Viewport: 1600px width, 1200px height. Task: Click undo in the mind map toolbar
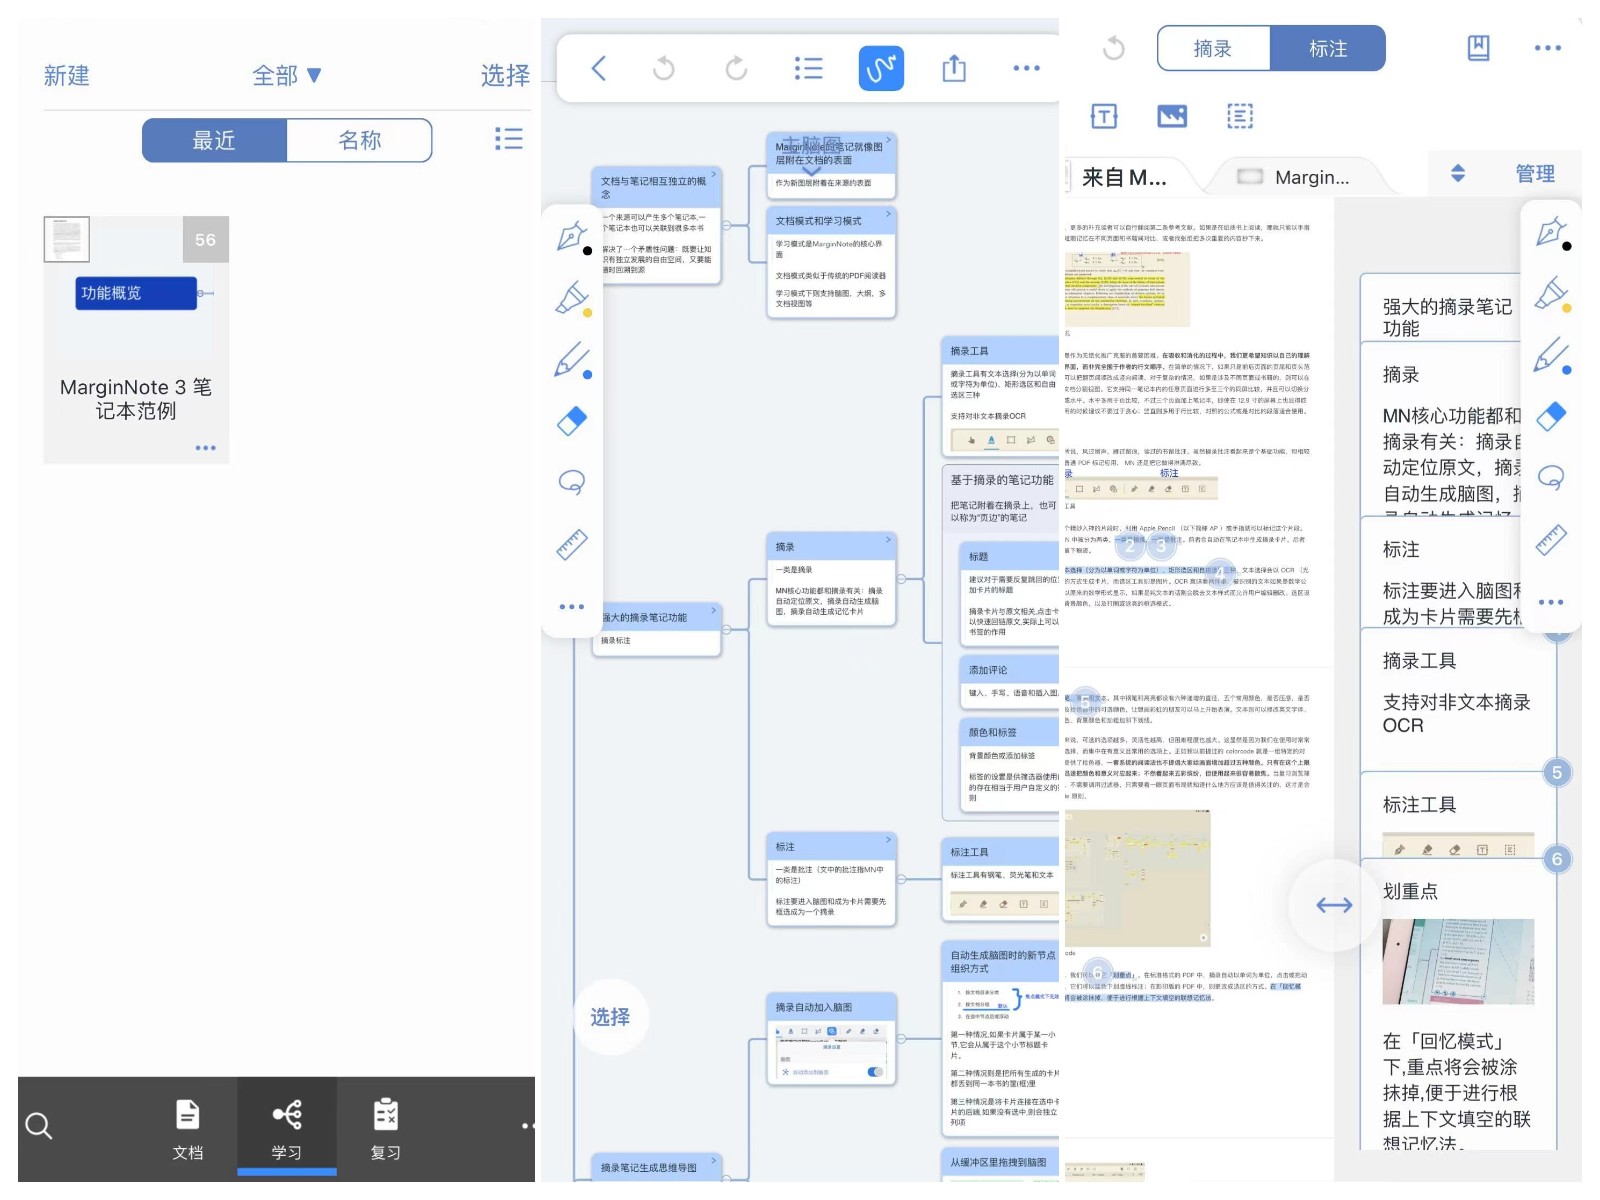point(663,68)
